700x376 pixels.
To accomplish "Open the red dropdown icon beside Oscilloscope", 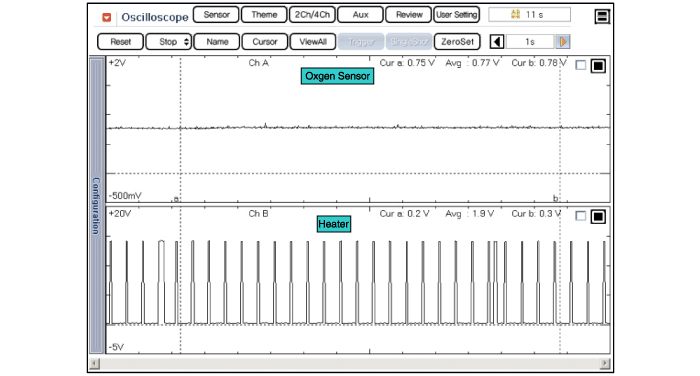I will (106, 17).
